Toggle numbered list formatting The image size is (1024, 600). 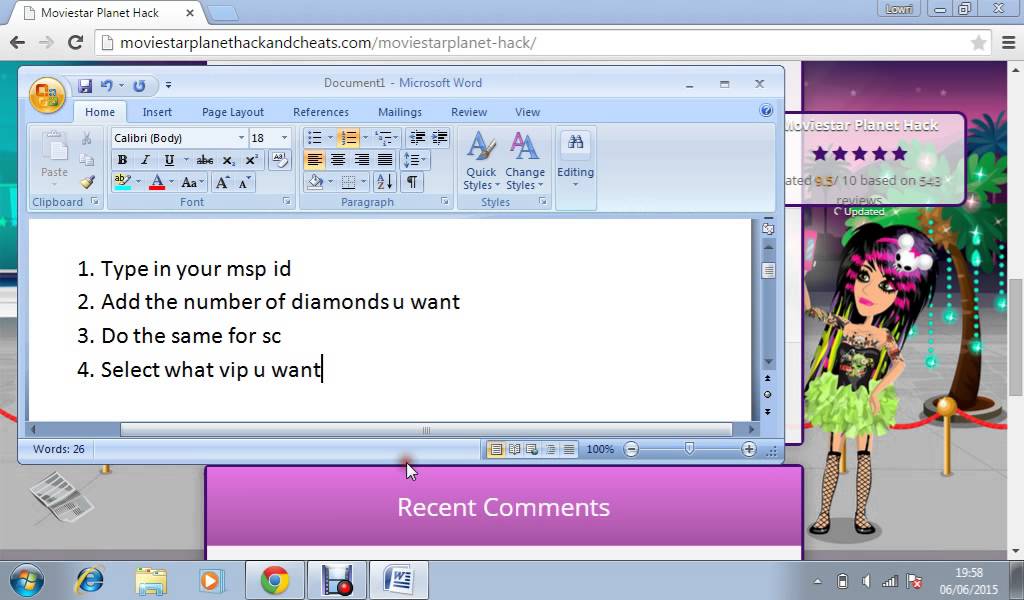[349, 138]
